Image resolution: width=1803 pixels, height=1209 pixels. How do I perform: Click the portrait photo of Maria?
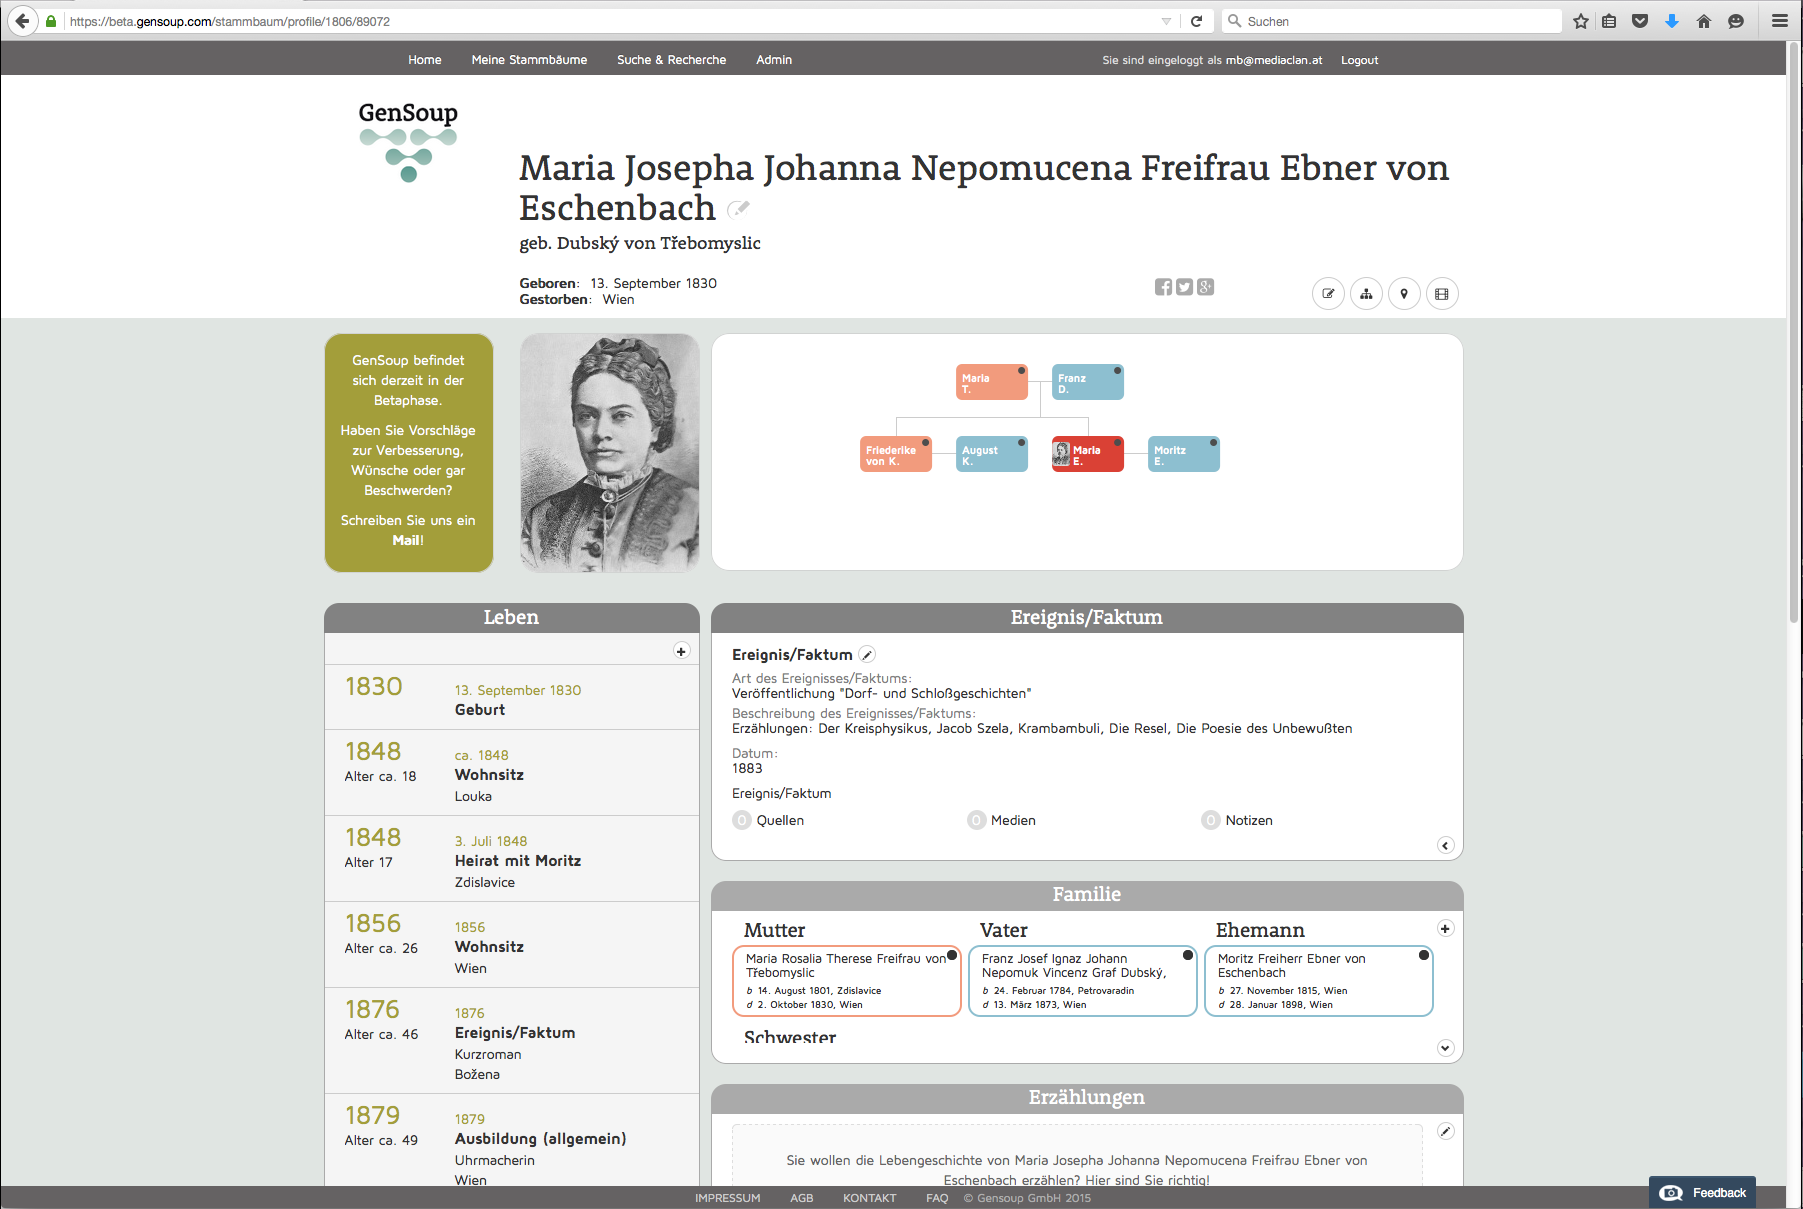pyautogui.click(x=609, y=453)
